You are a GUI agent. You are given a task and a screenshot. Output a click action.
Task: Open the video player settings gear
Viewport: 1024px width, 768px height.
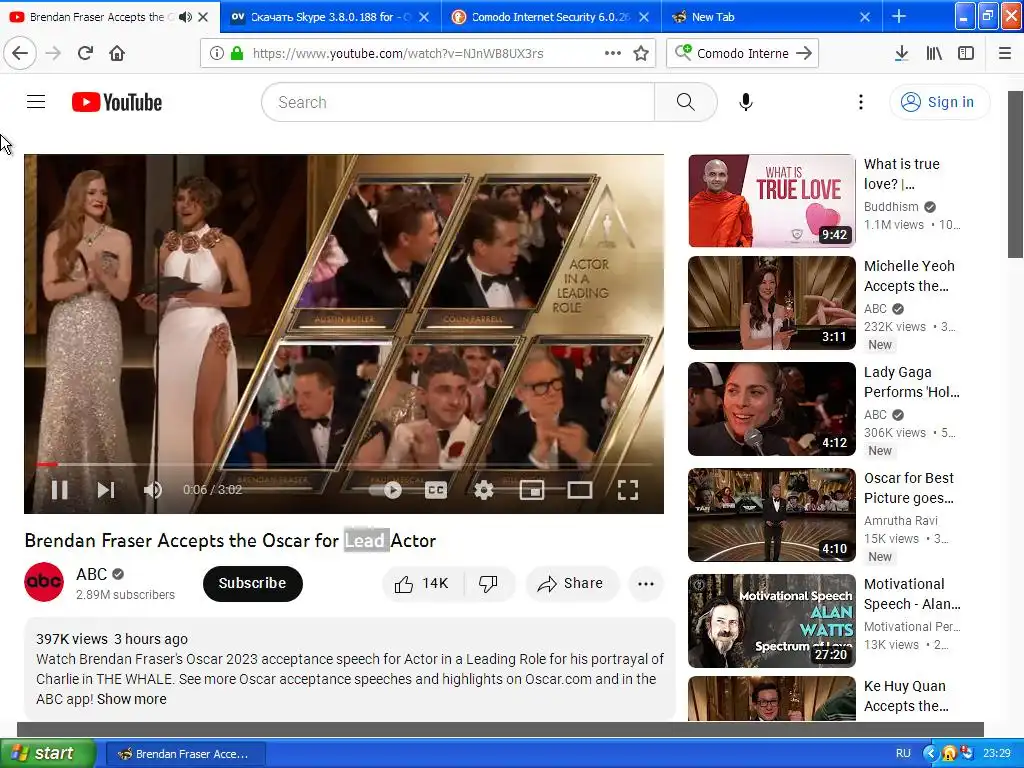(484, 490)
